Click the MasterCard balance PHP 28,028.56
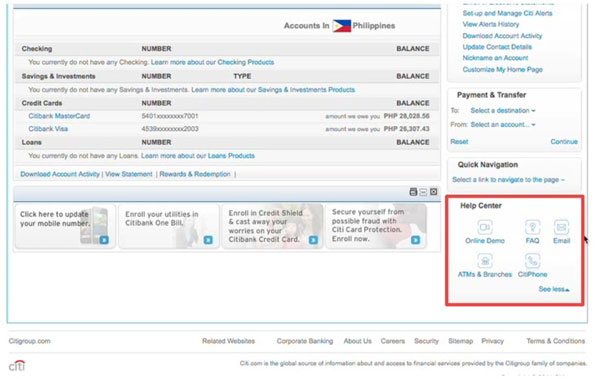The width and height of the screenshot is (600, 379). pos(406,116)
